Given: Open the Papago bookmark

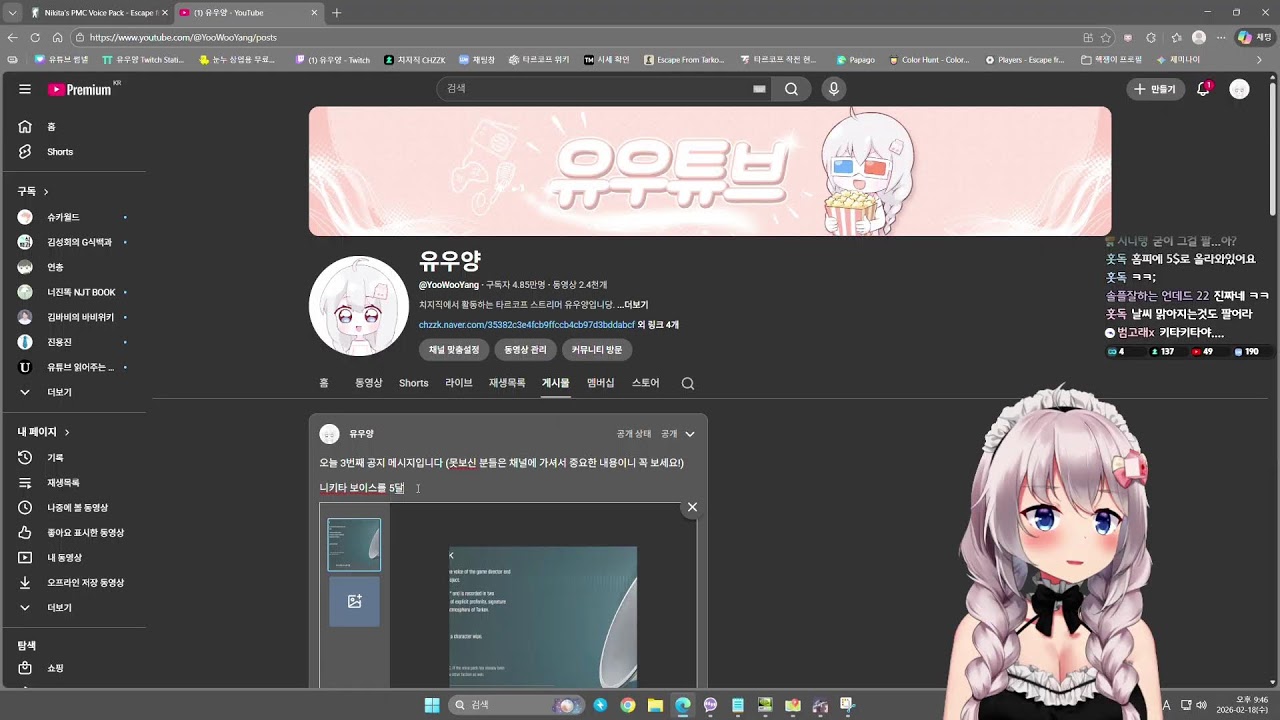Looking at the screenshot, I should click(x=855, y=60).
